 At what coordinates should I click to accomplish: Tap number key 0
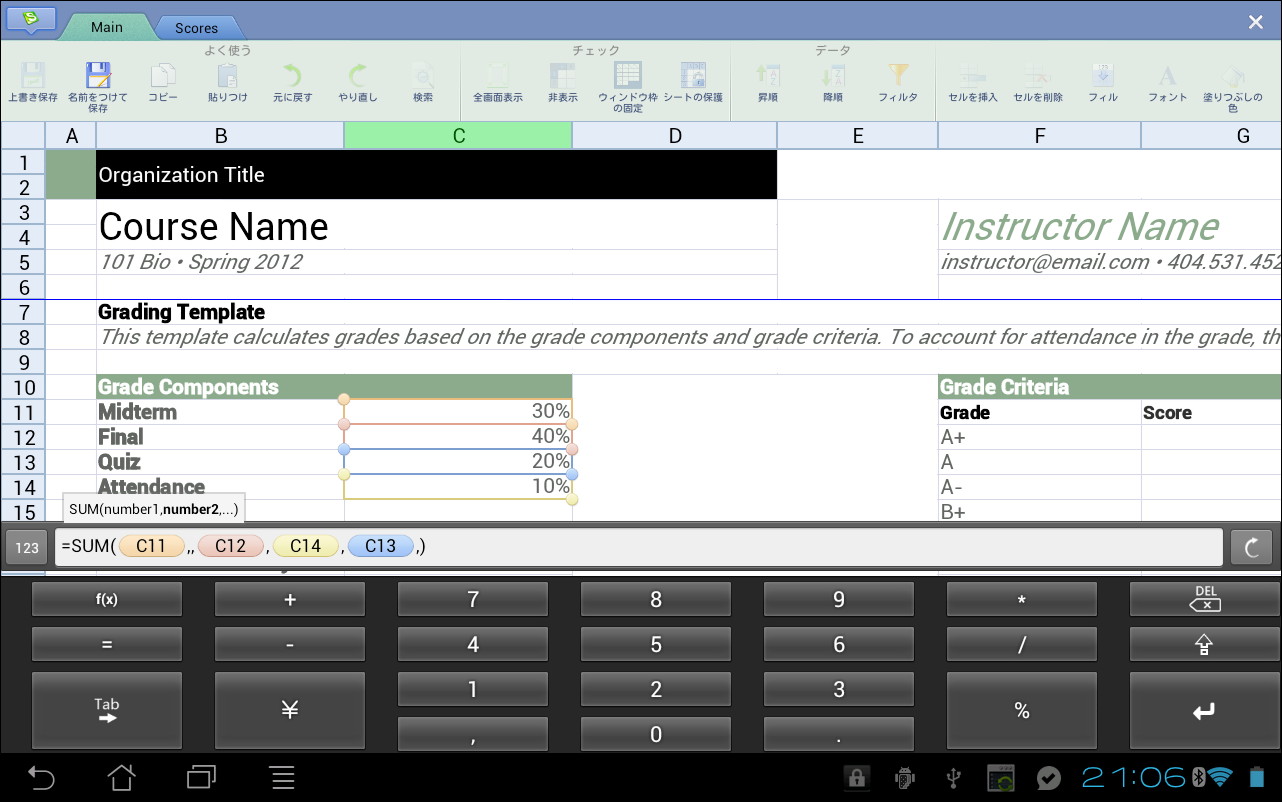[x=656, y=734]
